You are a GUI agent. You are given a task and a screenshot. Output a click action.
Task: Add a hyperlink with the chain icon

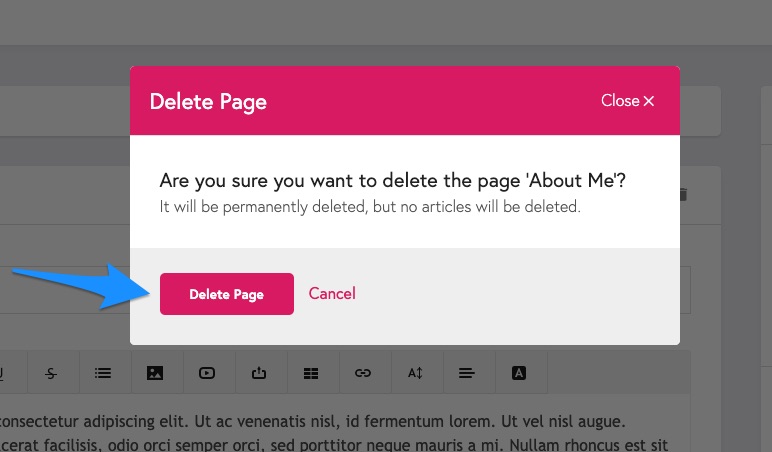pos(363,373)
